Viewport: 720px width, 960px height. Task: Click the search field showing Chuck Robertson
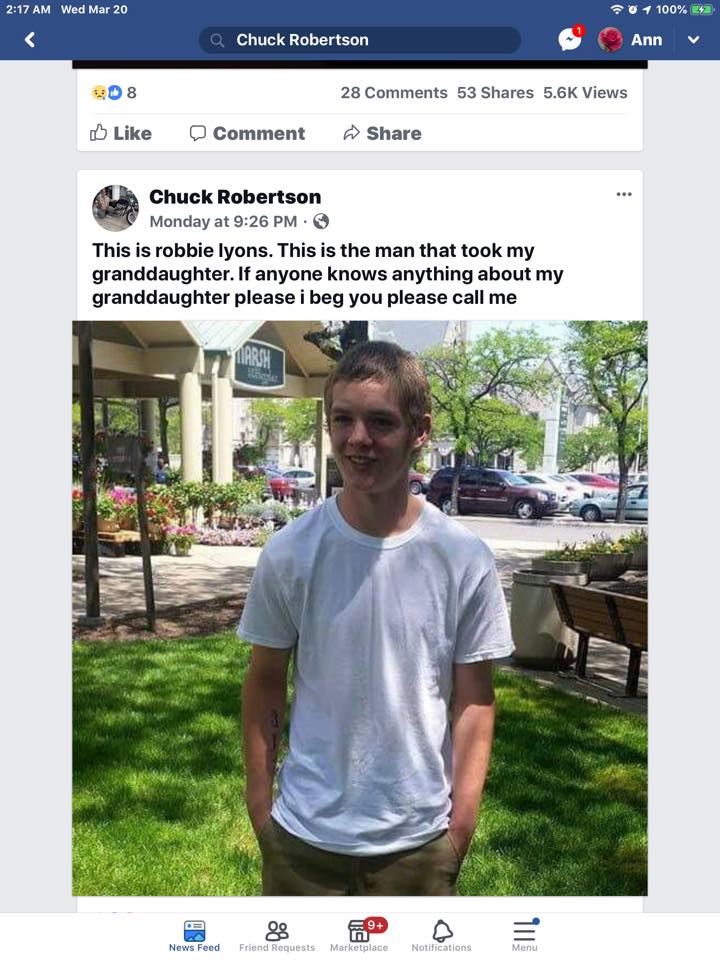359,40
